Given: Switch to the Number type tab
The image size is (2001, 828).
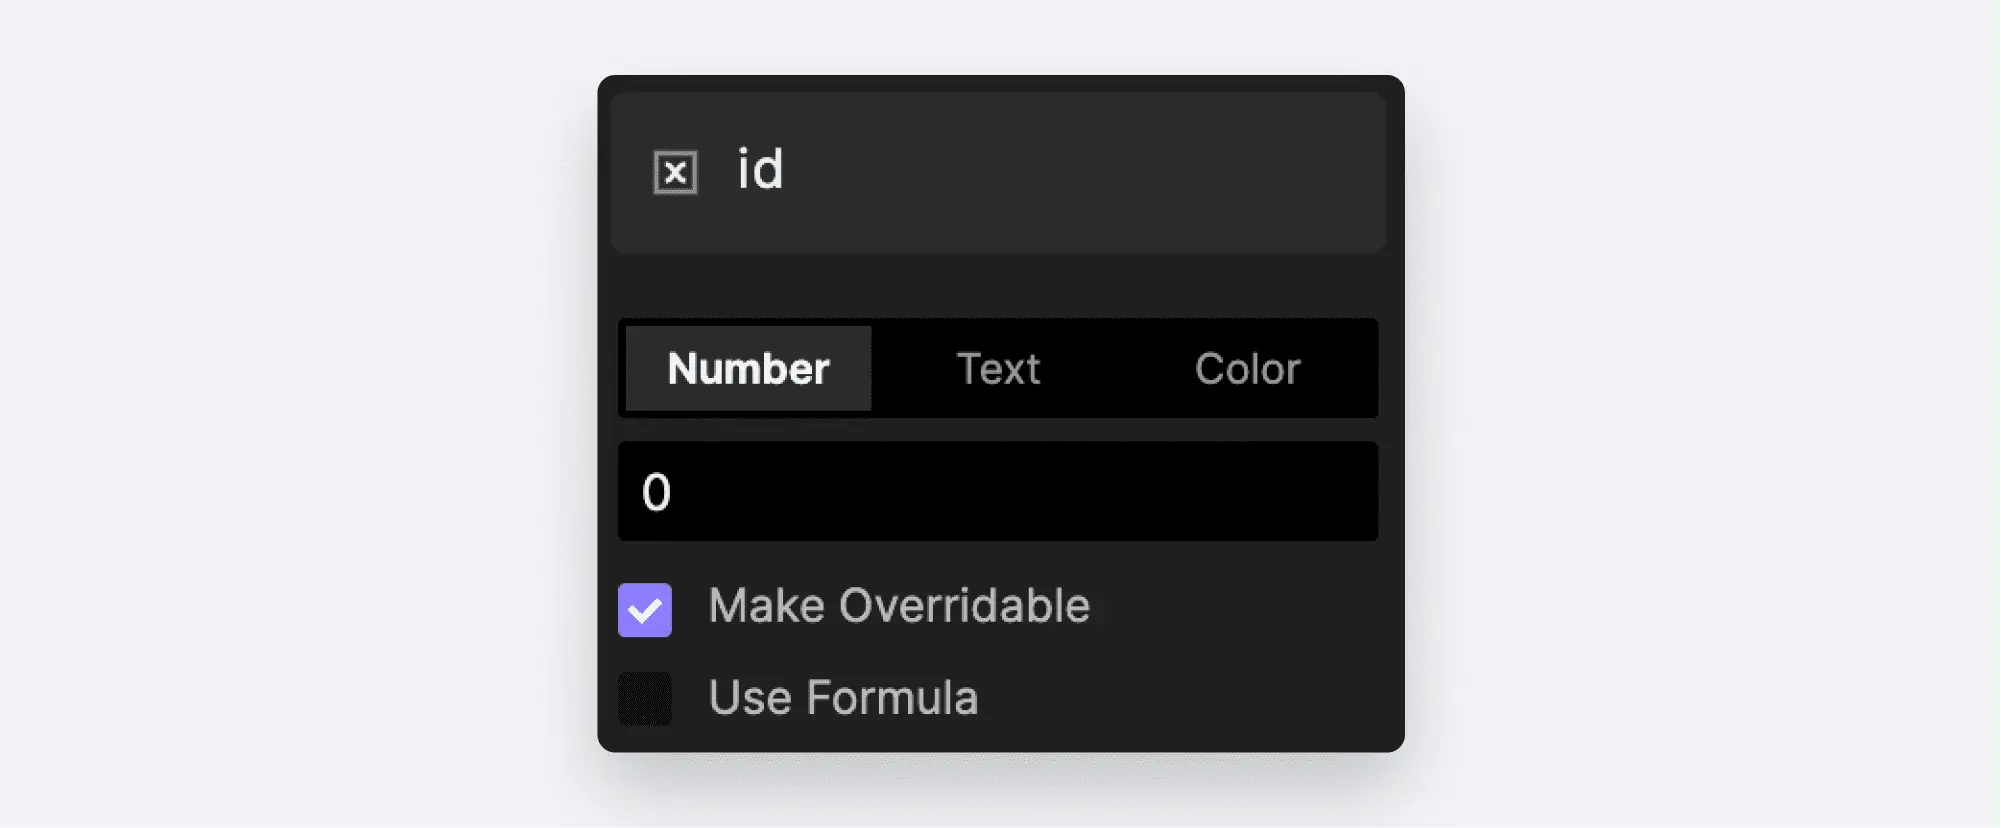Looking at the screenshot, I should tap(748, 368).
